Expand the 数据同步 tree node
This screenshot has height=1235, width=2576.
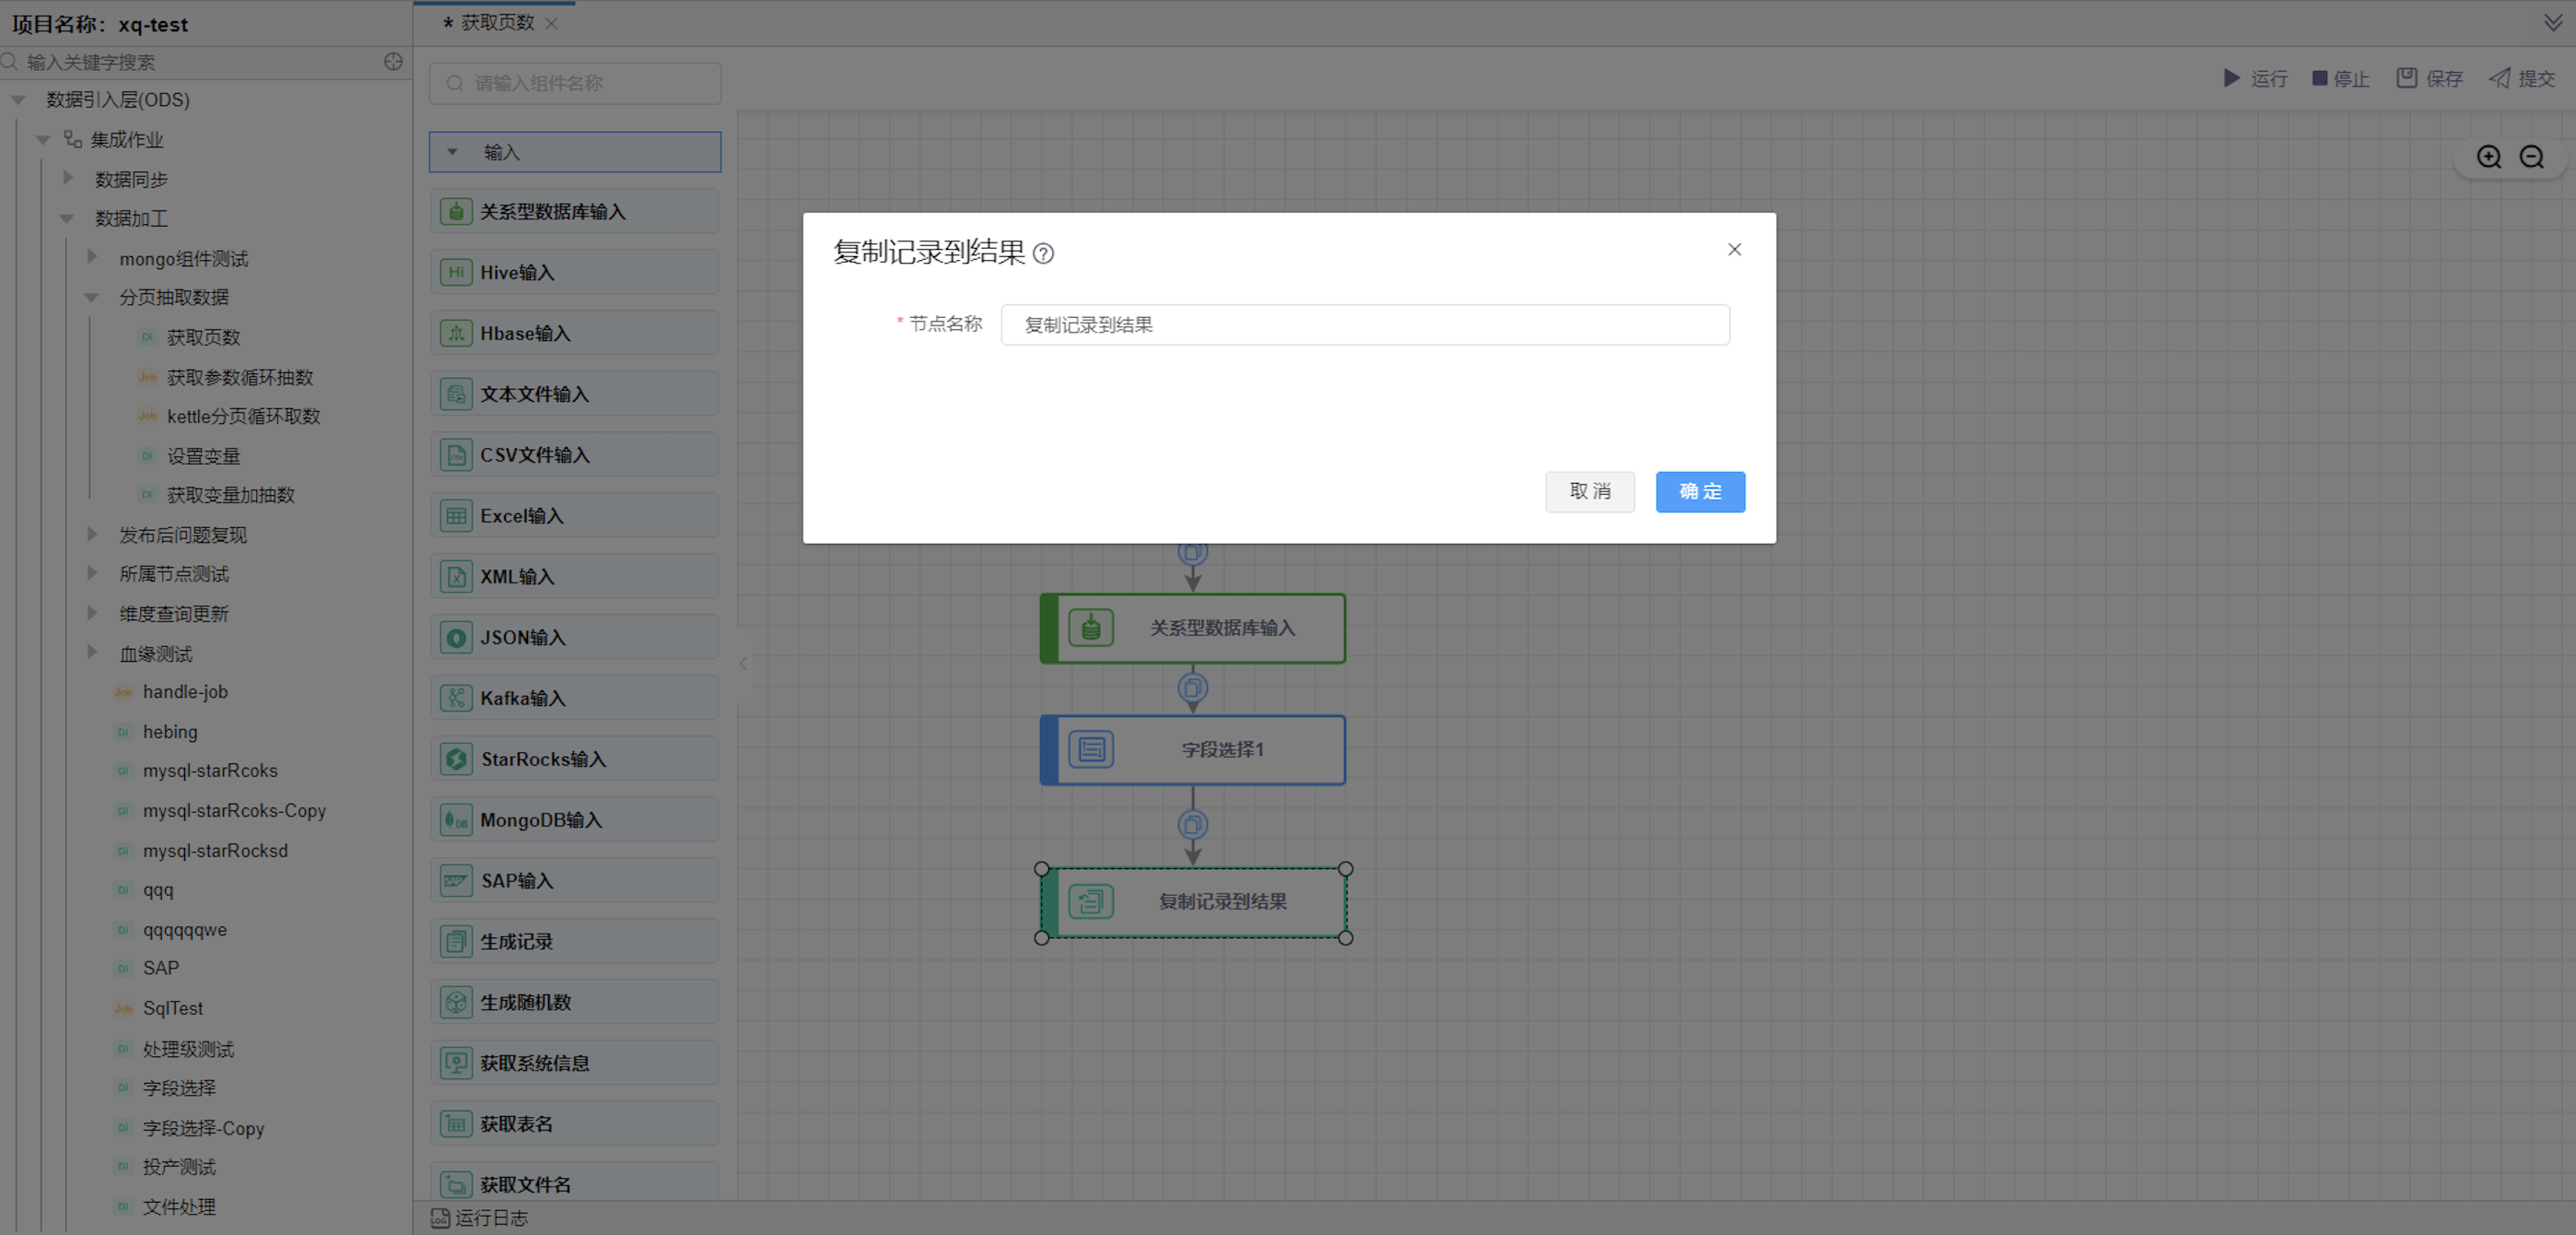pos(68,178)
